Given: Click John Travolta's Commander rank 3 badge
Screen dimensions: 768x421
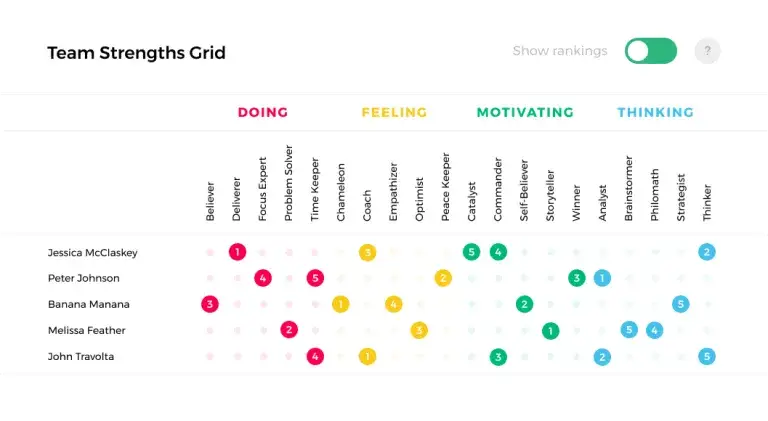Looking at the screenshot, I should pyautogui.click(x=498, y=356).
